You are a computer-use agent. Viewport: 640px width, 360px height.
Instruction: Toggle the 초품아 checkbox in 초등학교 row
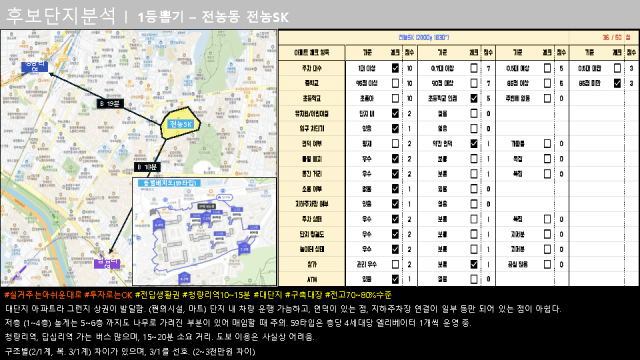pos(395,98)
